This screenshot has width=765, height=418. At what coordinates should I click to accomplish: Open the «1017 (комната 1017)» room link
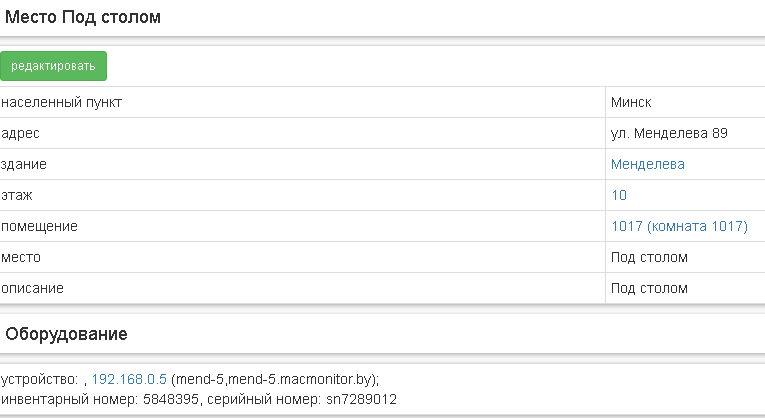coord(679,226)
